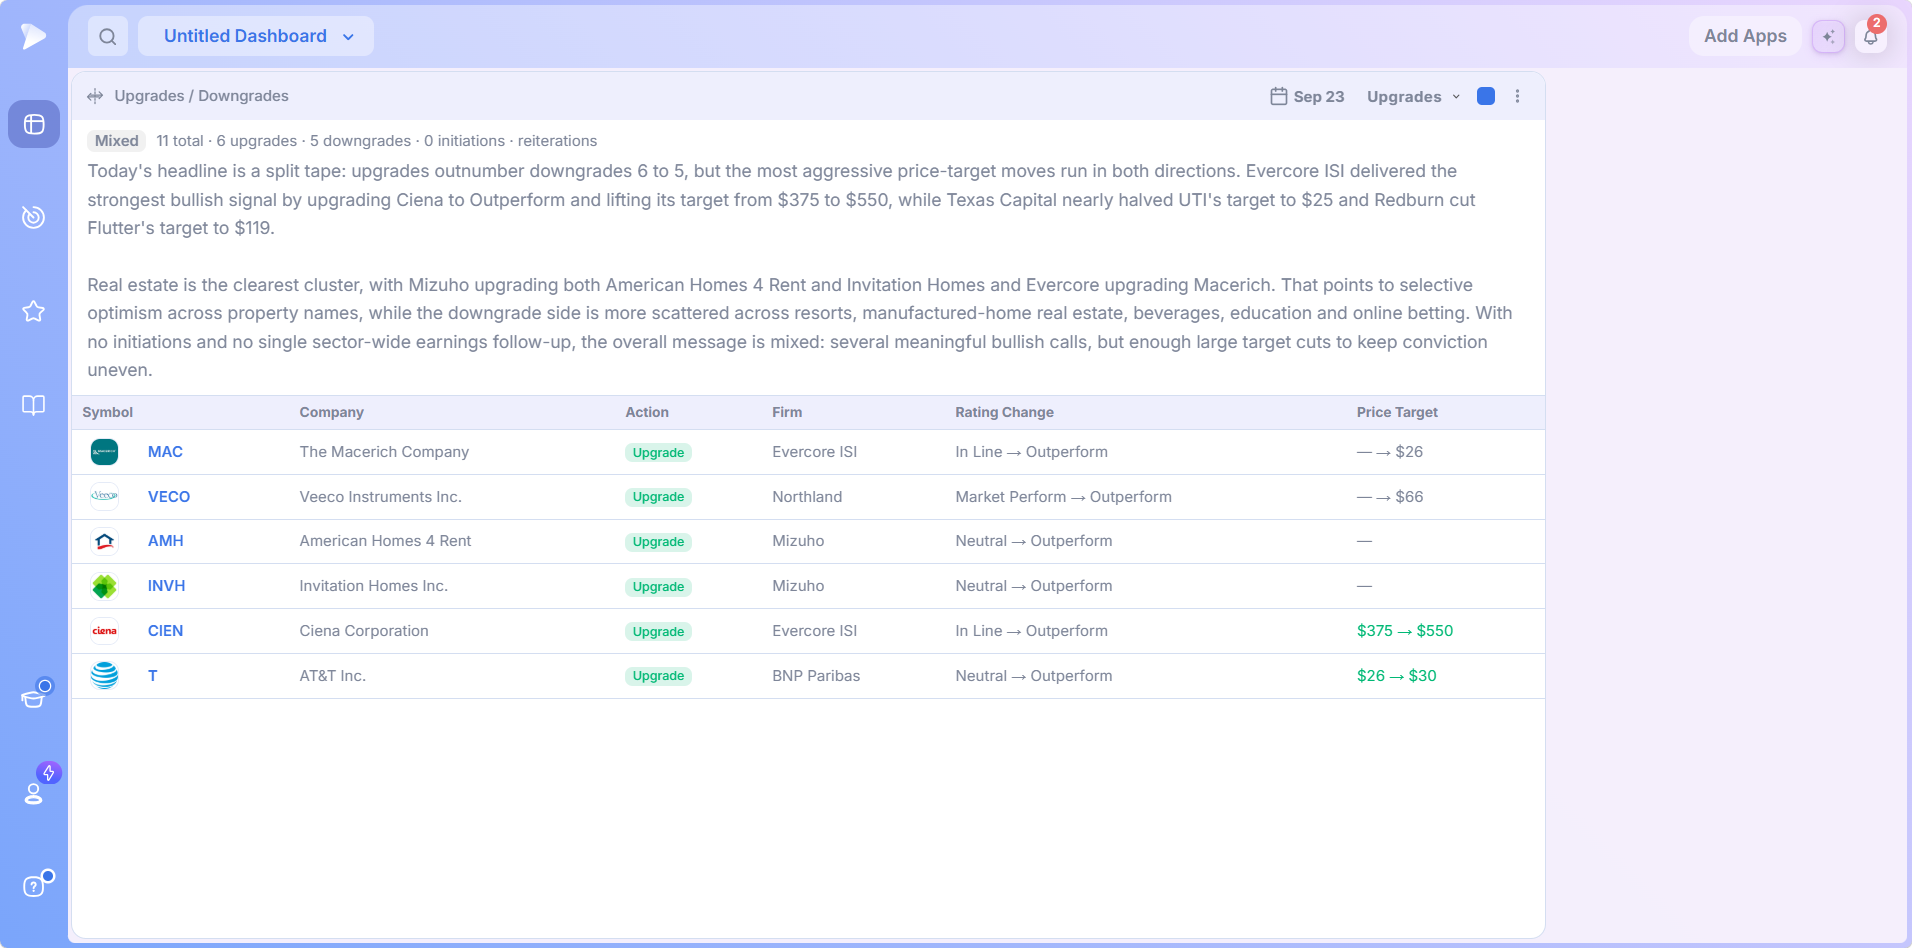This screenshot has width=1912, height=948.
Task: Open the T ticker link
Action: [153, 676]
